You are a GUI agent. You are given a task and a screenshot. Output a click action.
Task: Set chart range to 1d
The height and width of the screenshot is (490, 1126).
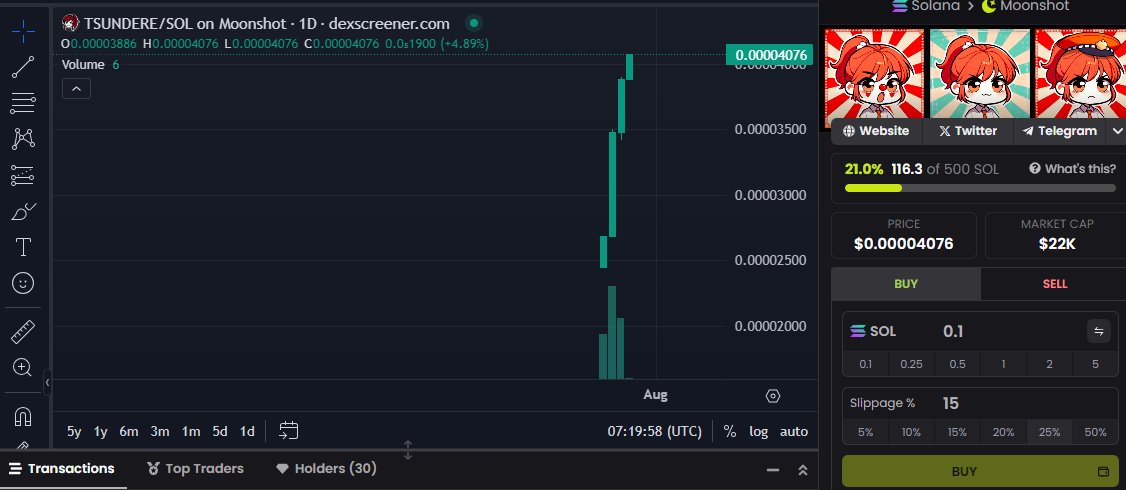coord(247,432)
